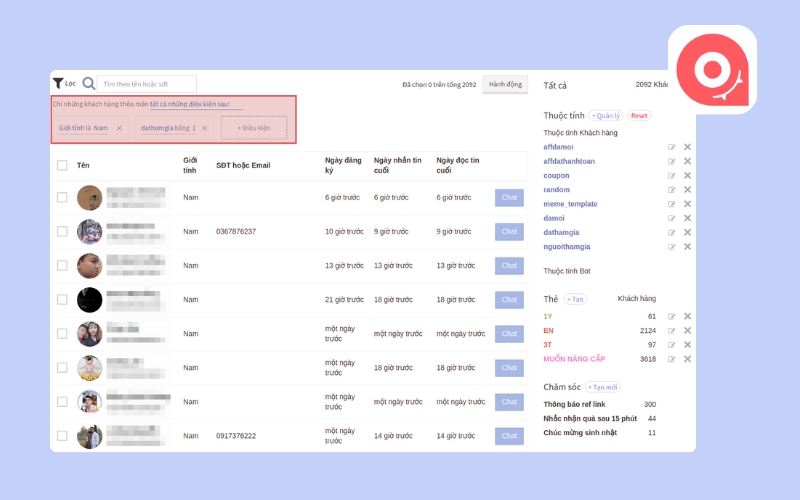Click edit icon next to meme_template
Image resolution: width=800 pixels, height=500 pixels.
click(672, 204)
